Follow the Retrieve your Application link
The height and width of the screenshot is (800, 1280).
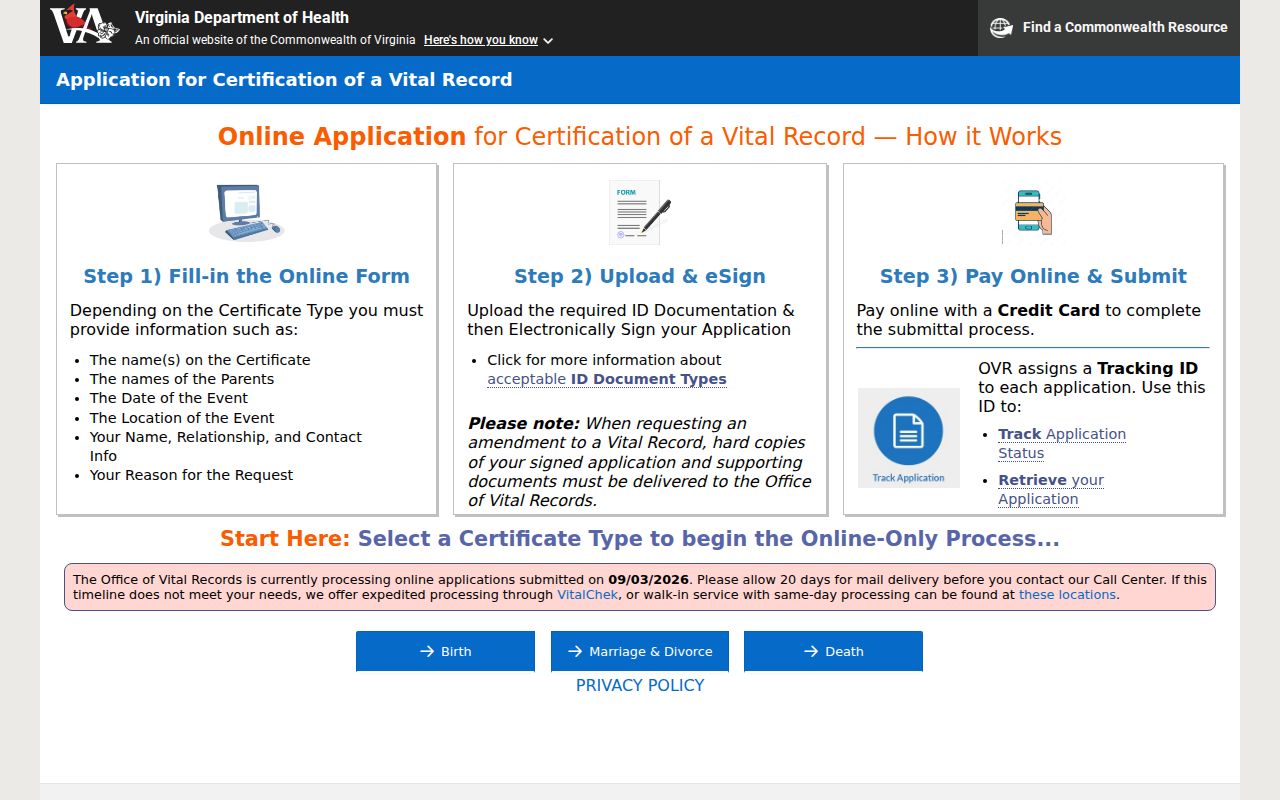pyautogui.click(x=1051, y=489)
